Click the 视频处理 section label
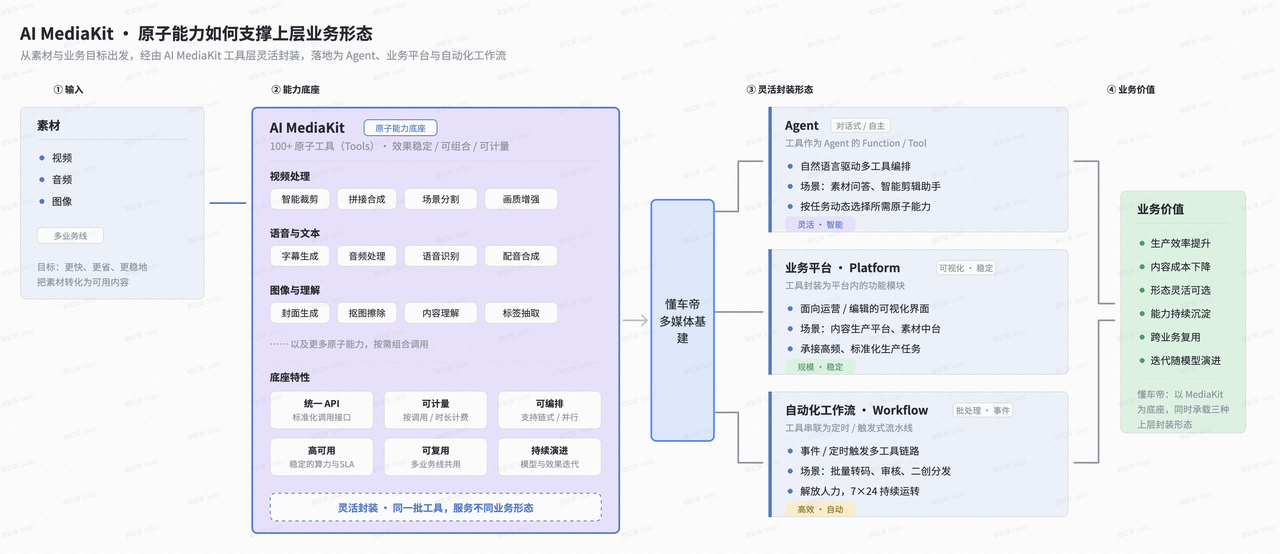Screen dimensions: 1280x554 tap(289, 176)
